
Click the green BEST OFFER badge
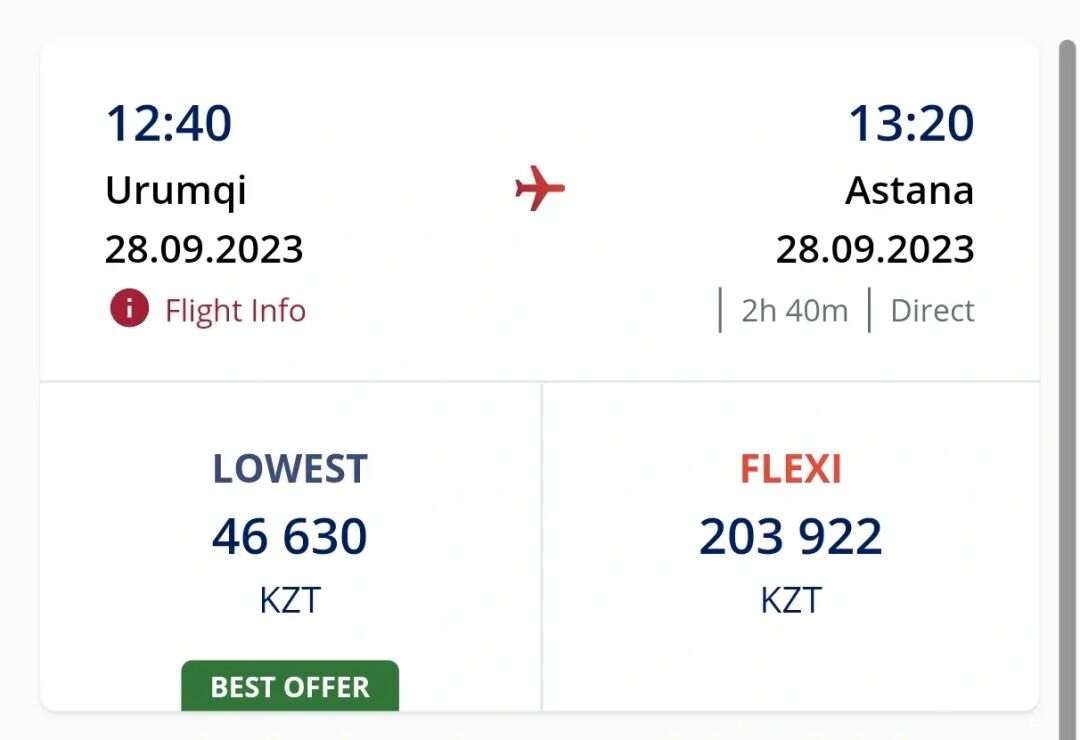coord(290,687)
